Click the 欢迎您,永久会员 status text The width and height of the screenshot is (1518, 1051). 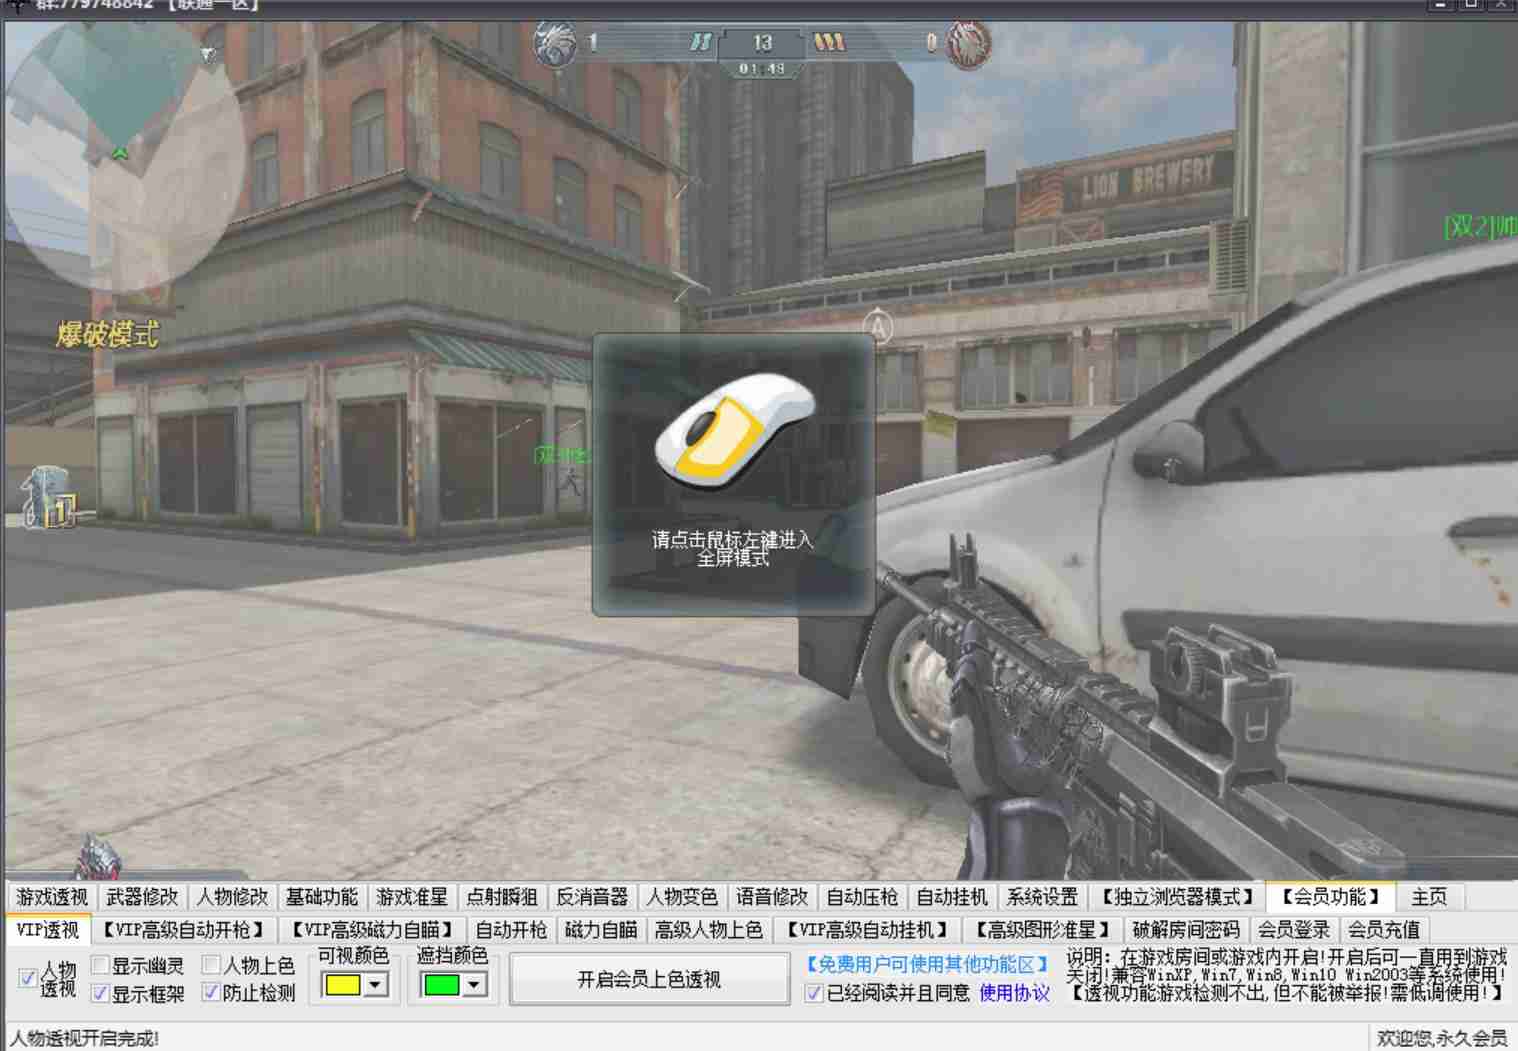1441,1038
